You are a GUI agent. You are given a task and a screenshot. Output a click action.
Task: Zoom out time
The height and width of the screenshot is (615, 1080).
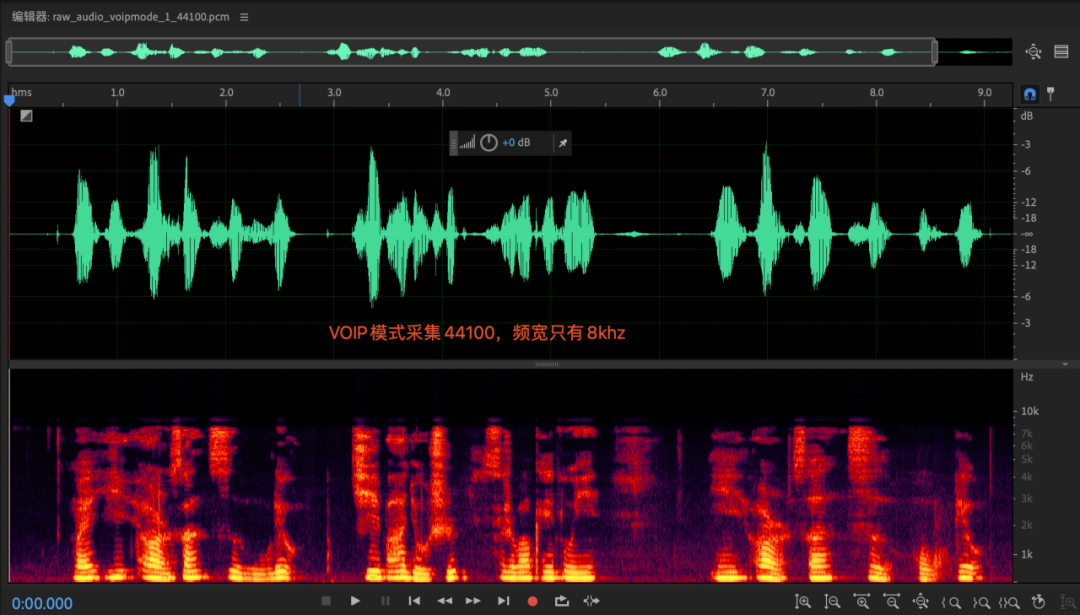[x=891, y=601]
